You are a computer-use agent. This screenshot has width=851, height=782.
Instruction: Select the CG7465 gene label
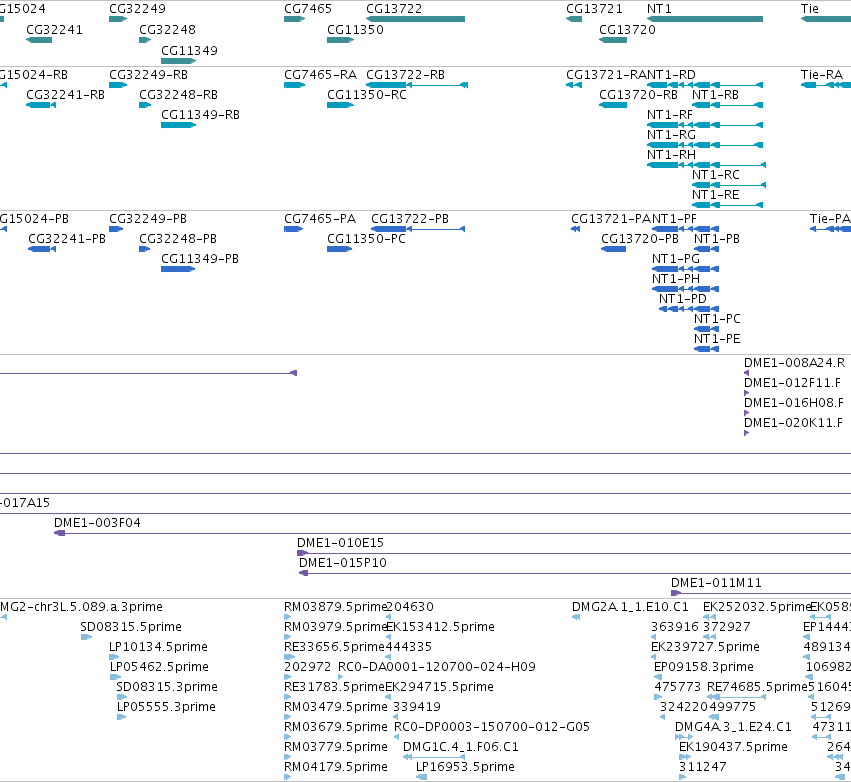tap(308, 9)
